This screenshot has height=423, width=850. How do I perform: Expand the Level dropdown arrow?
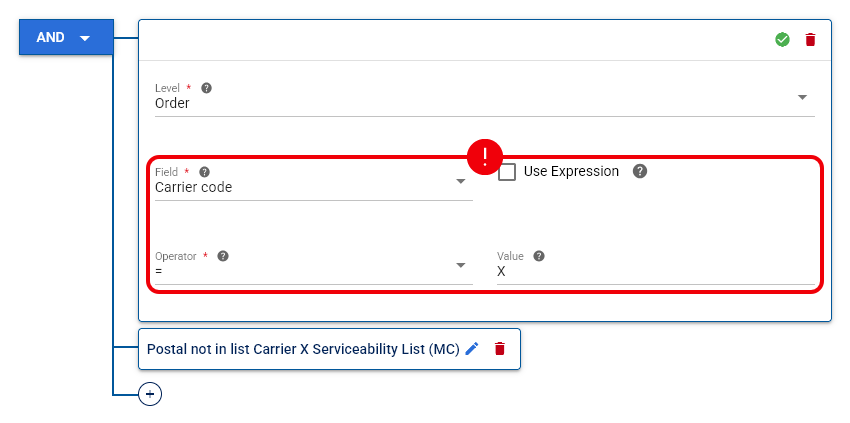pyautogui.click(x=802, y=98)
